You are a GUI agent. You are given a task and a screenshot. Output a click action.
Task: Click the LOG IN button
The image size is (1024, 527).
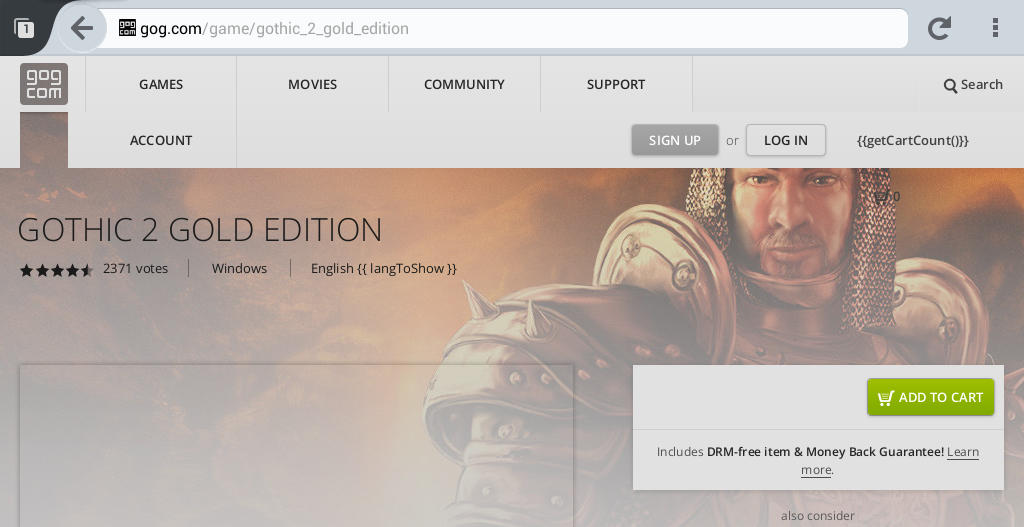pos(786,140)
